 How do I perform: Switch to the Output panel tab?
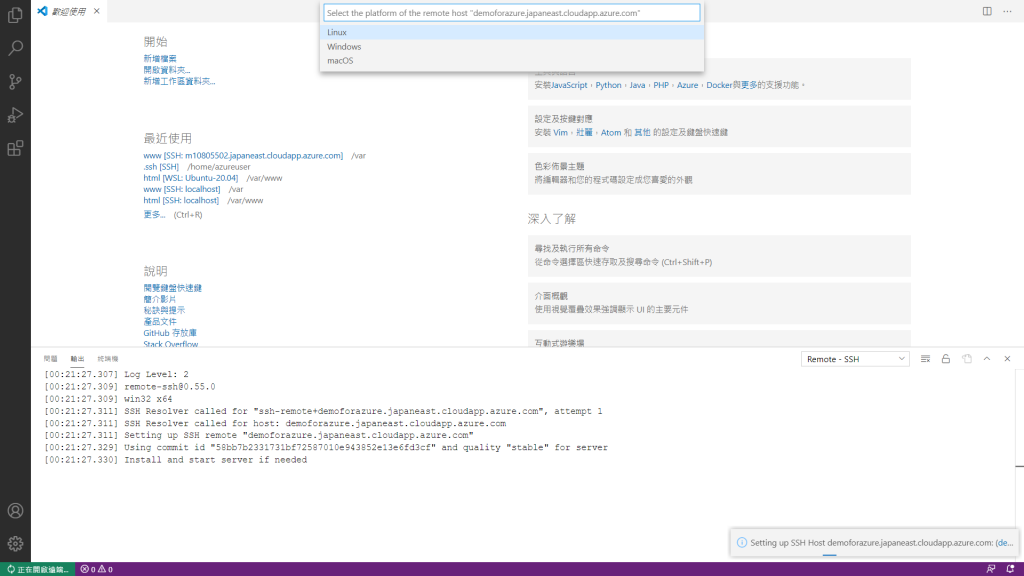pyautogui.click(x=77, y=359)
